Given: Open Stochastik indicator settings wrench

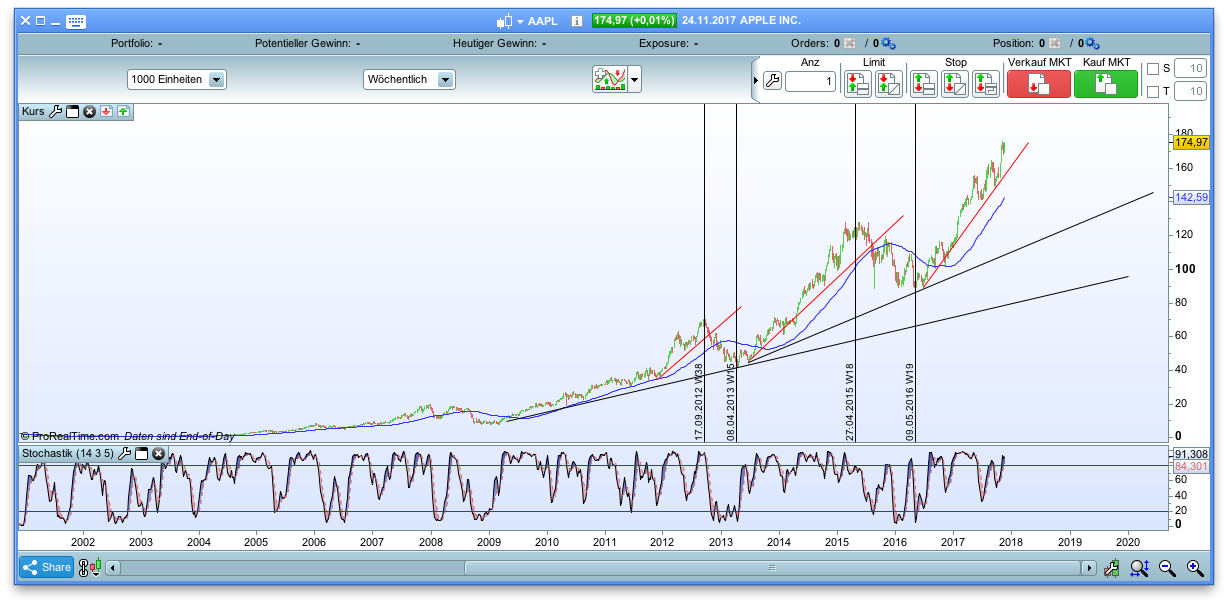Looking at the screenshot, I should pyautogui.click(x=125, y=454).
